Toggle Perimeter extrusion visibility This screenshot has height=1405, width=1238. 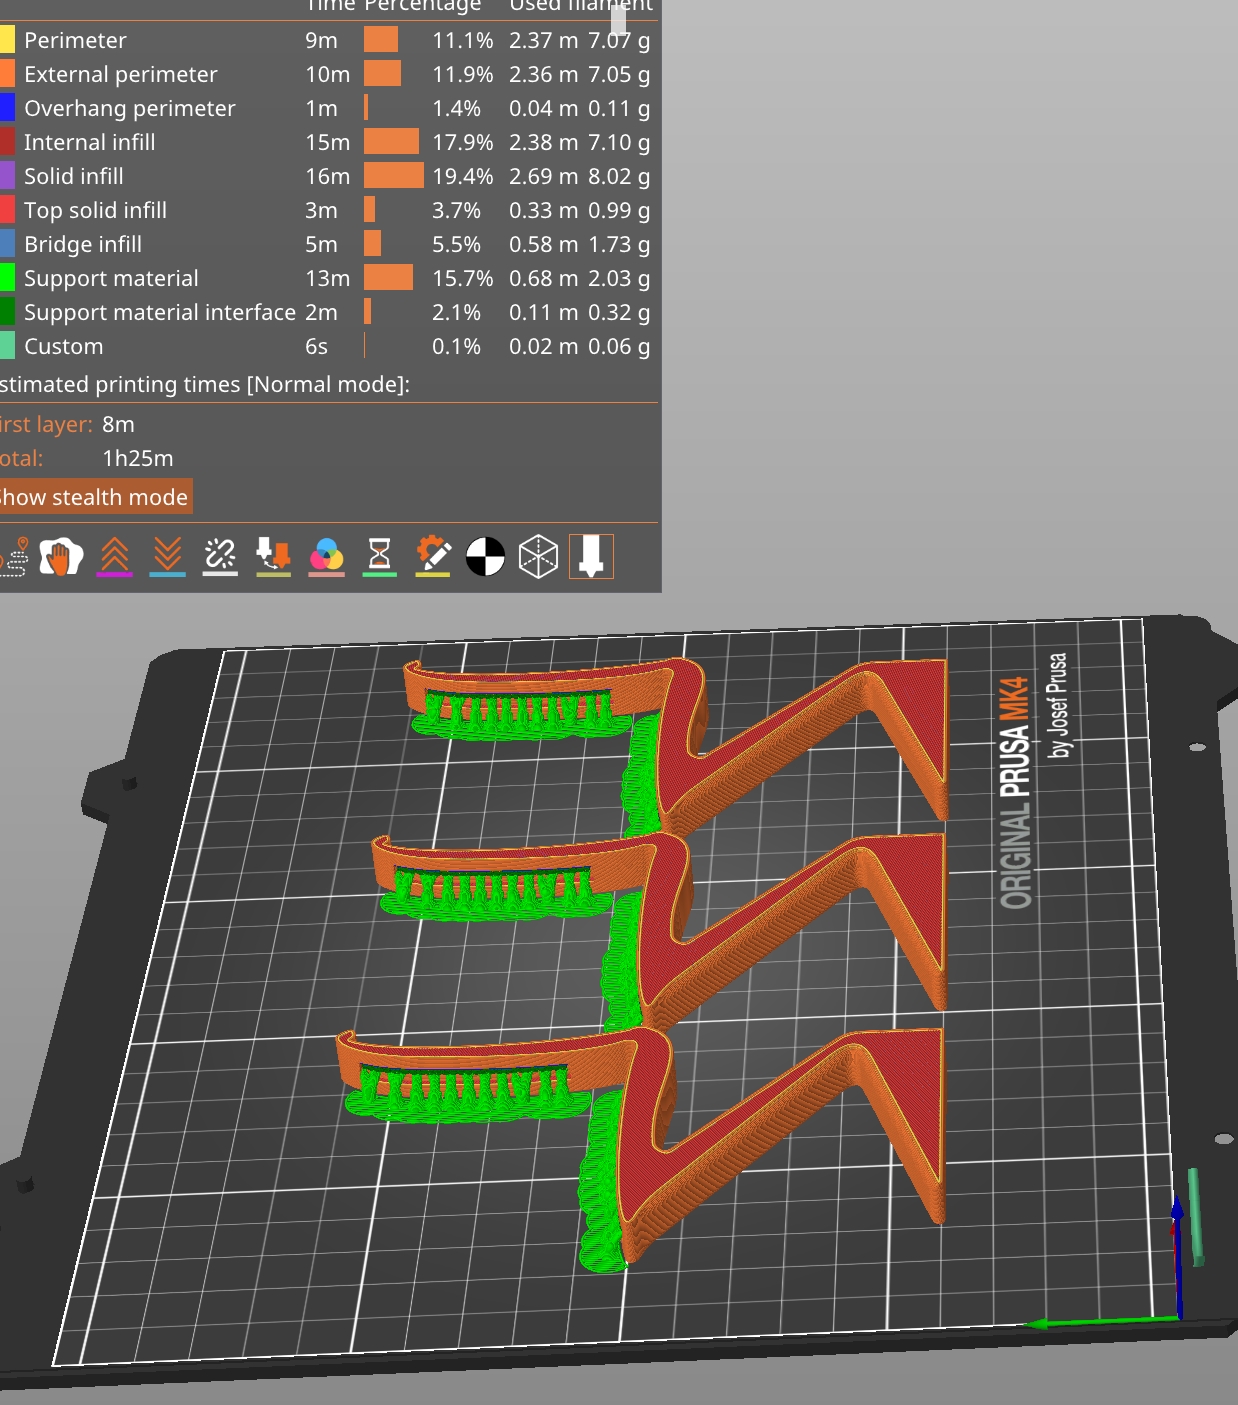tap(7, 40)
